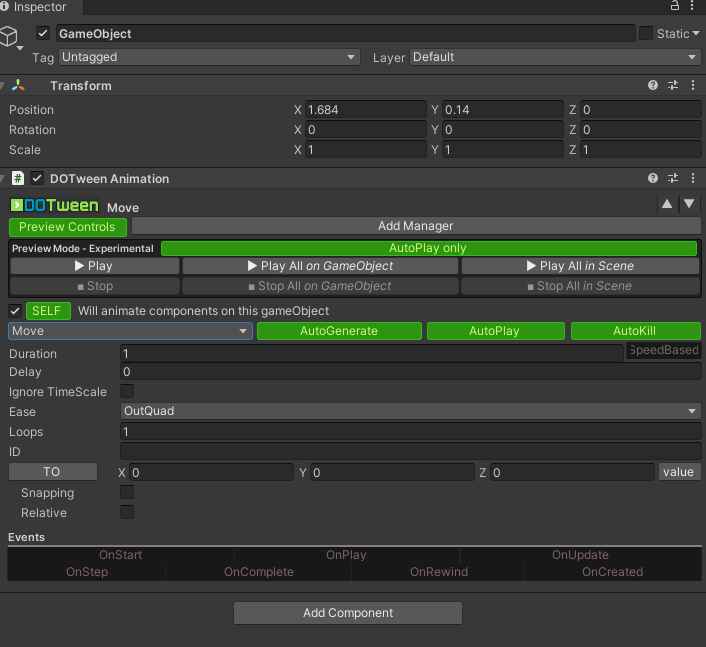Open the Move animation type dropdown
The width and height of the screenshot is (706, 647).
click(130, 331)
